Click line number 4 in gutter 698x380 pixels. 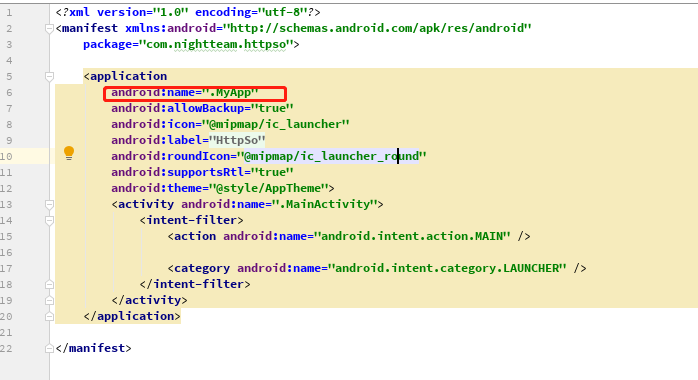pos(9,61)
